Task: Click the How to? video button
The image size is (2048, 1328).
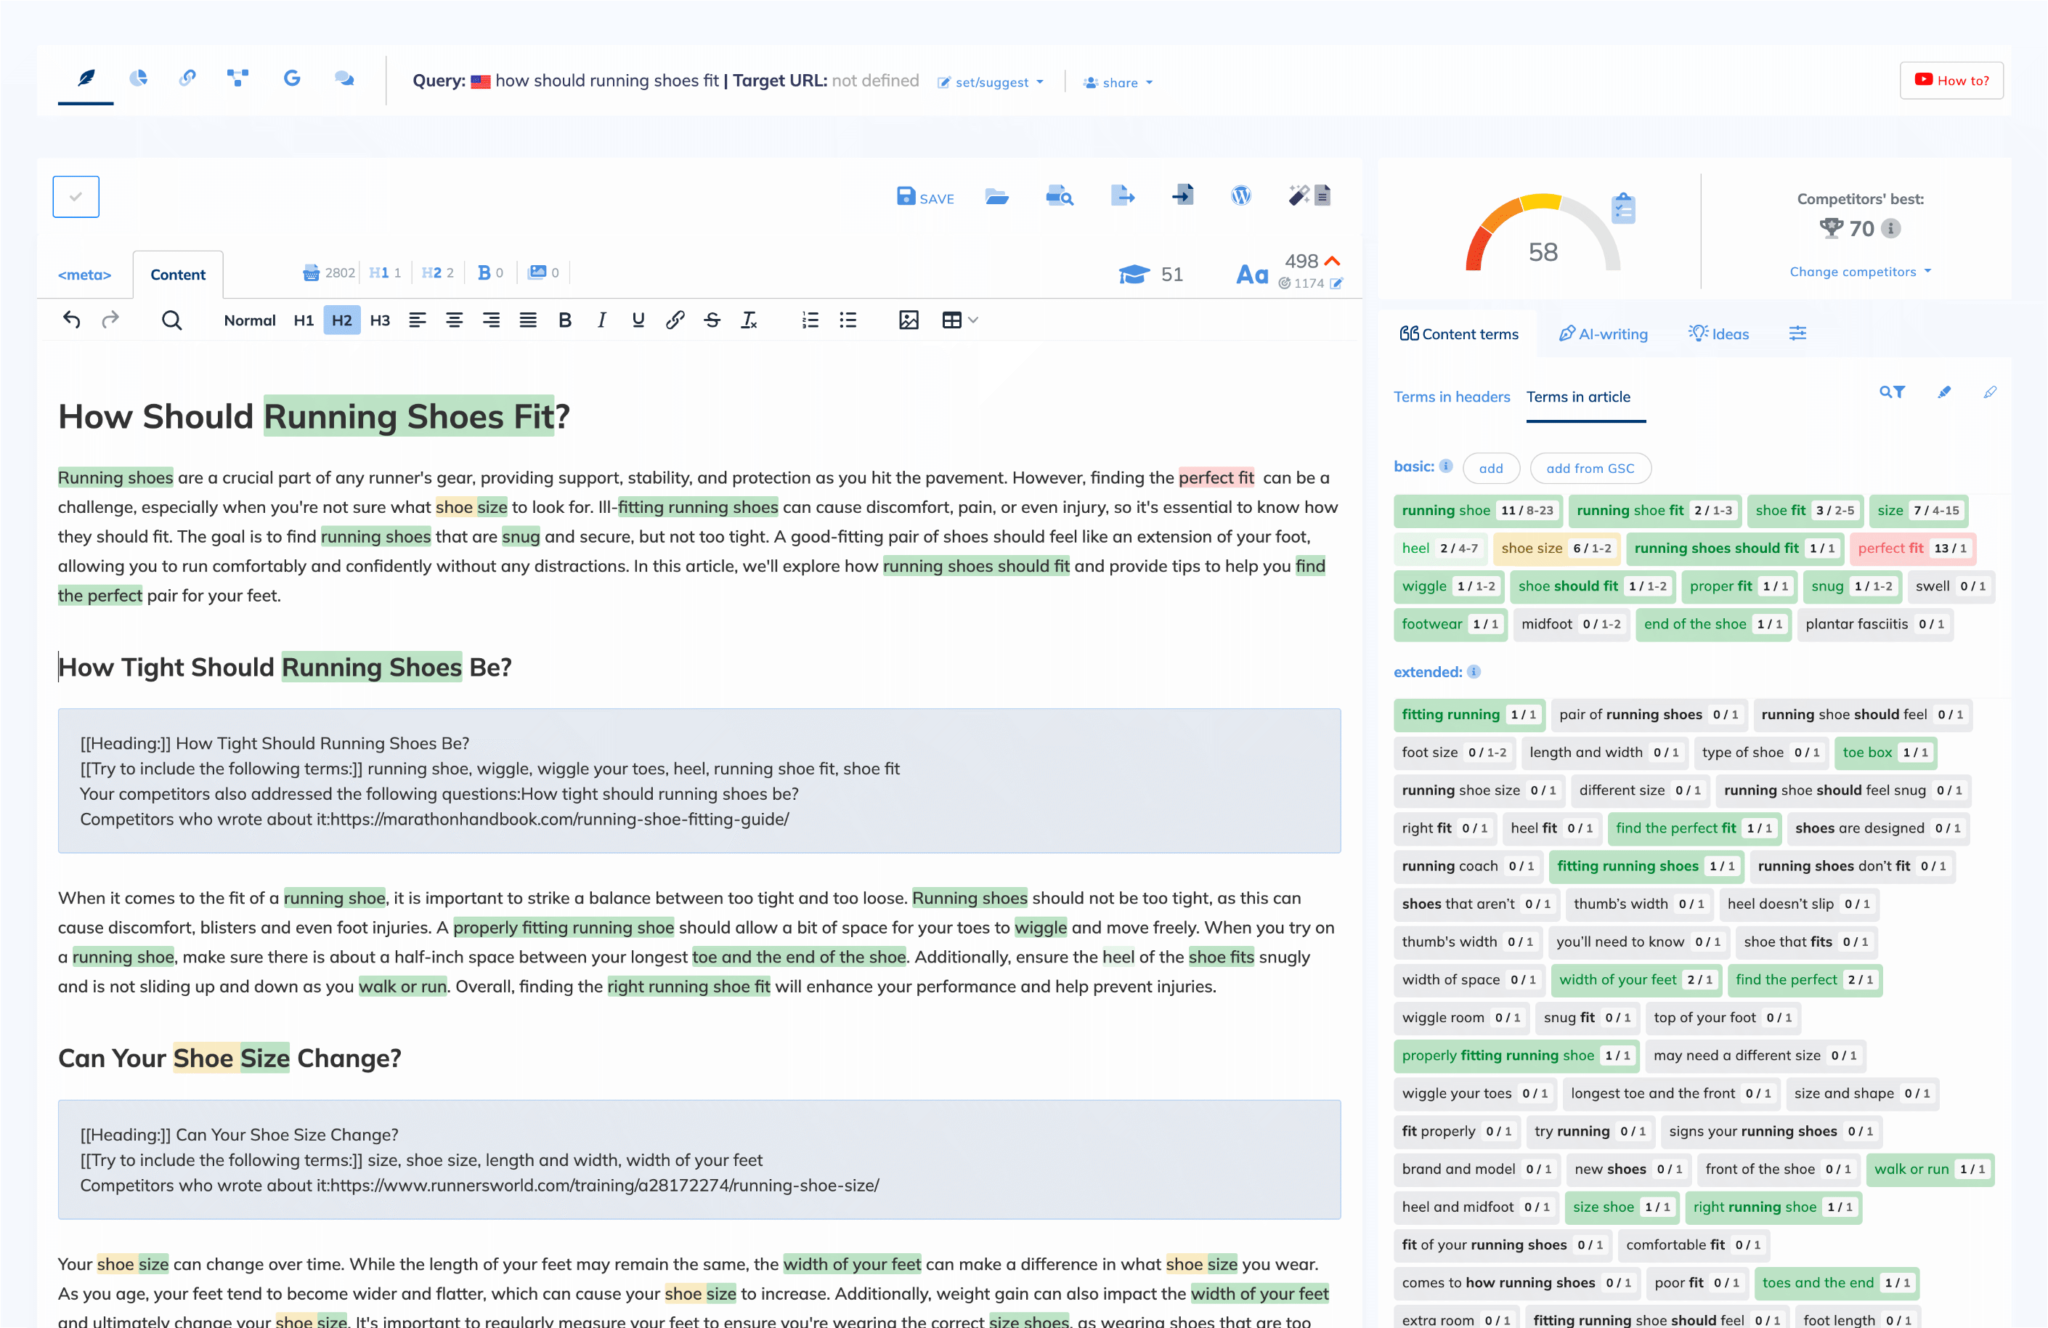Action: pyautogui.click(x=1950, y=80)
